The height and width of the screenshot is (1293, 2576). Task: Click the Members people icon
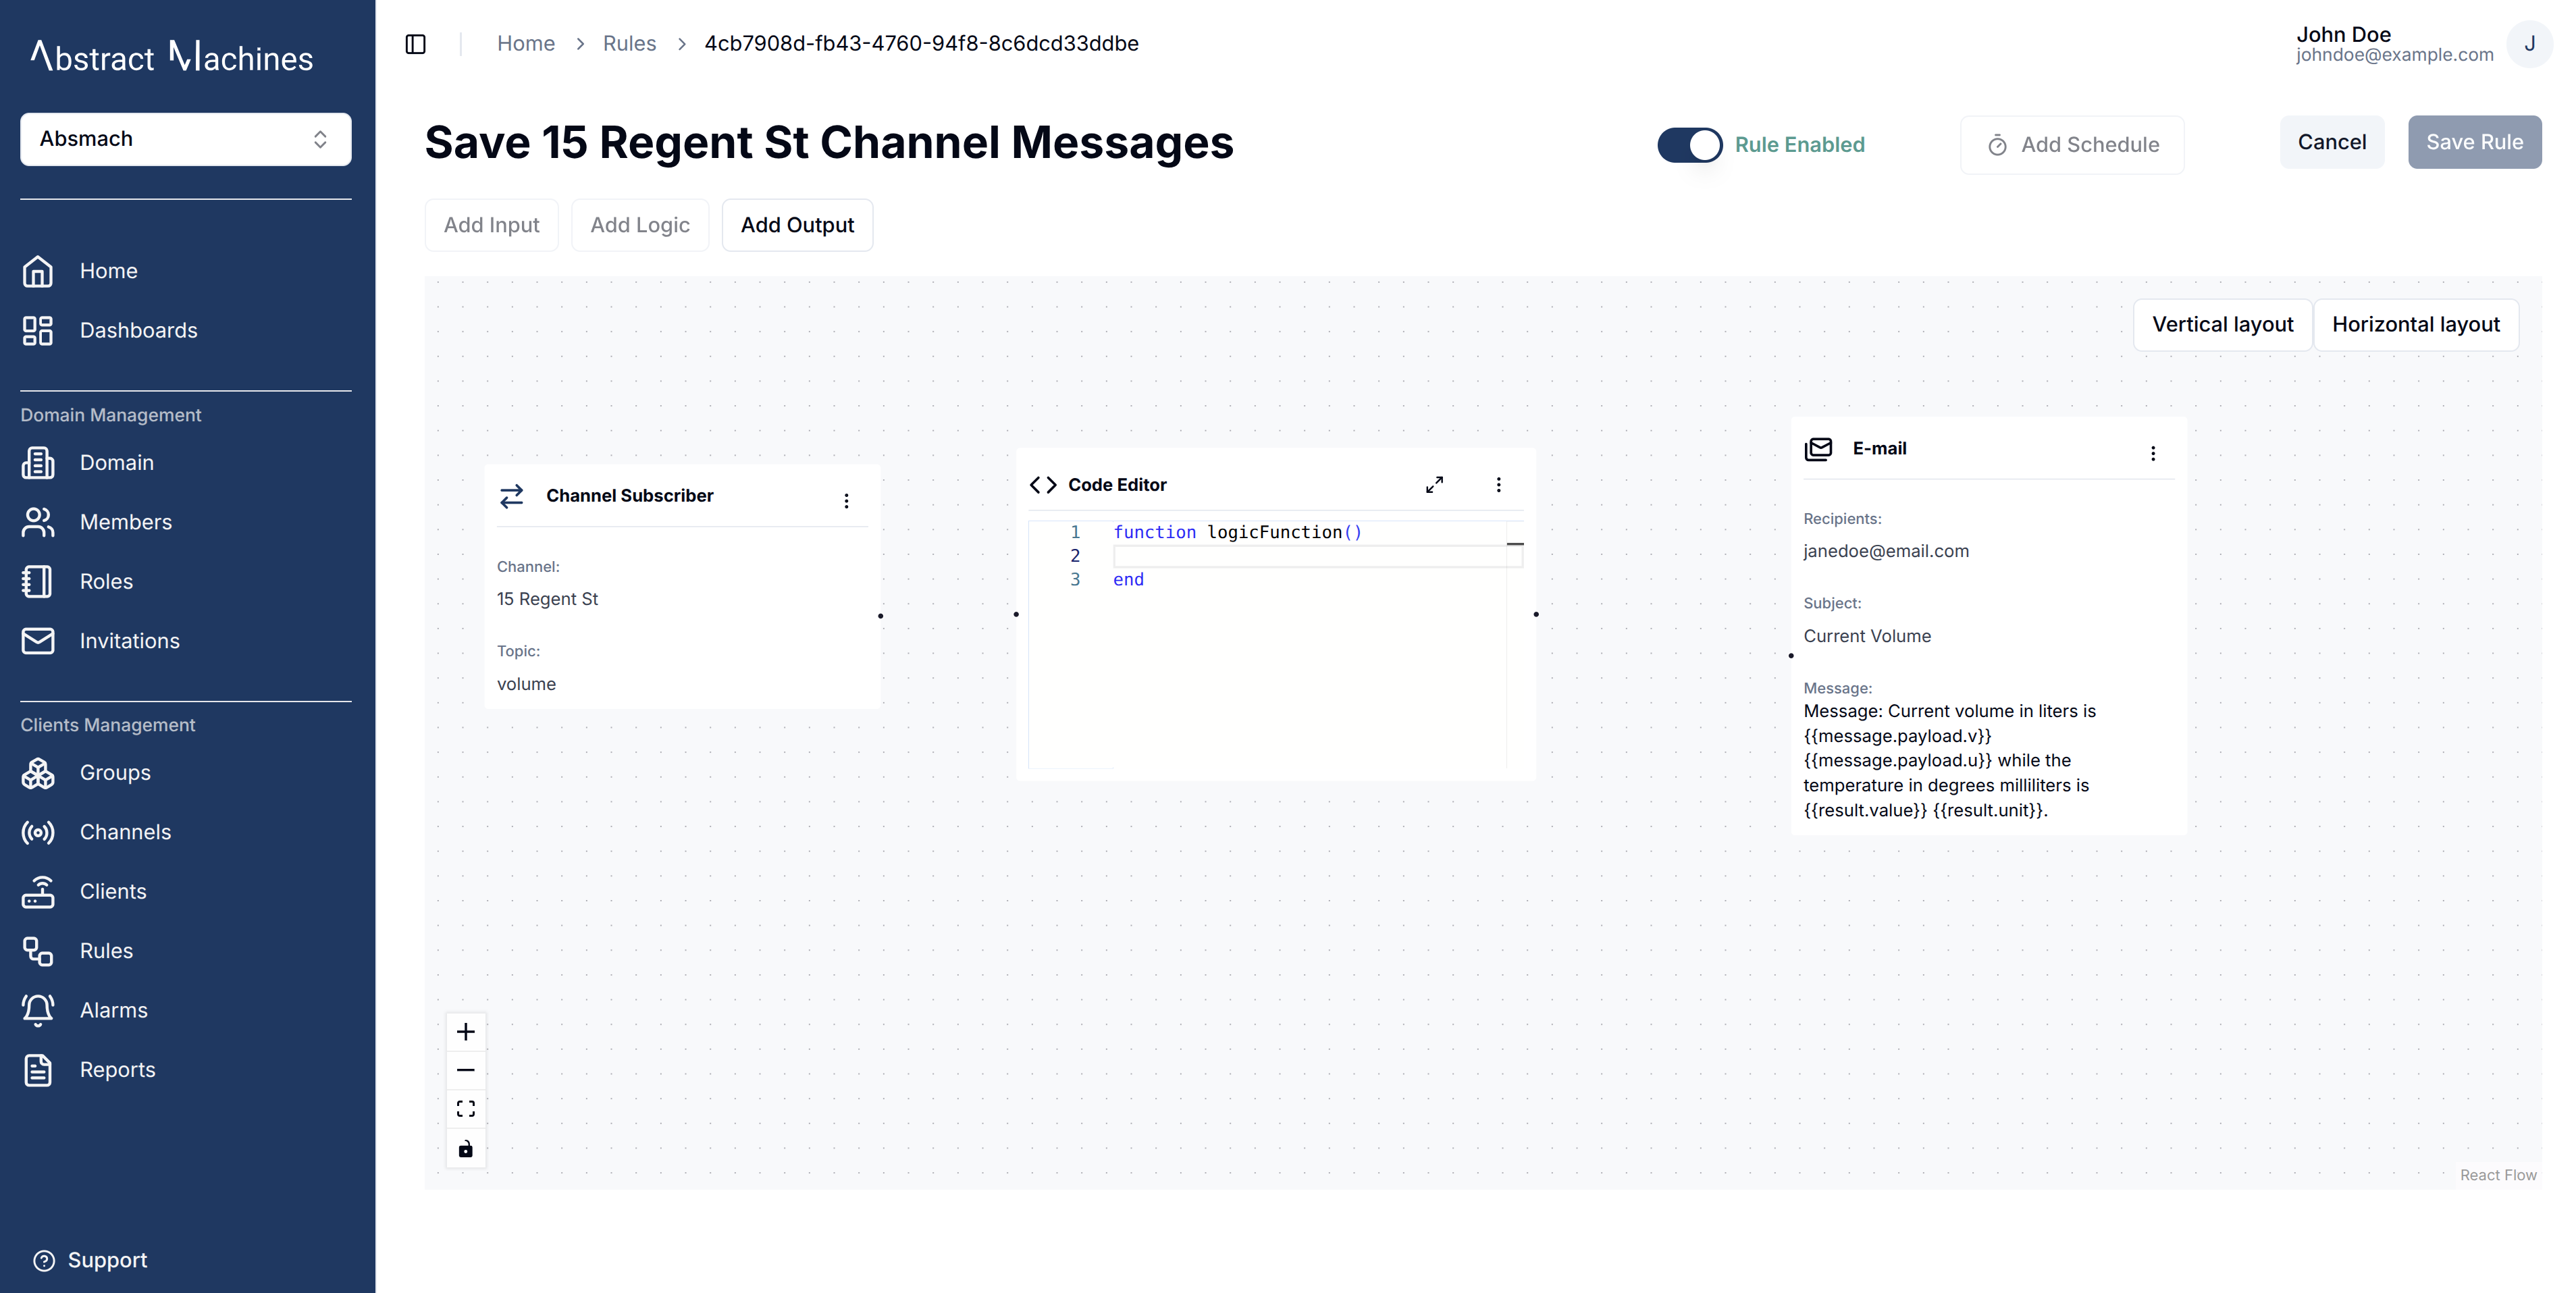[38, 522]
